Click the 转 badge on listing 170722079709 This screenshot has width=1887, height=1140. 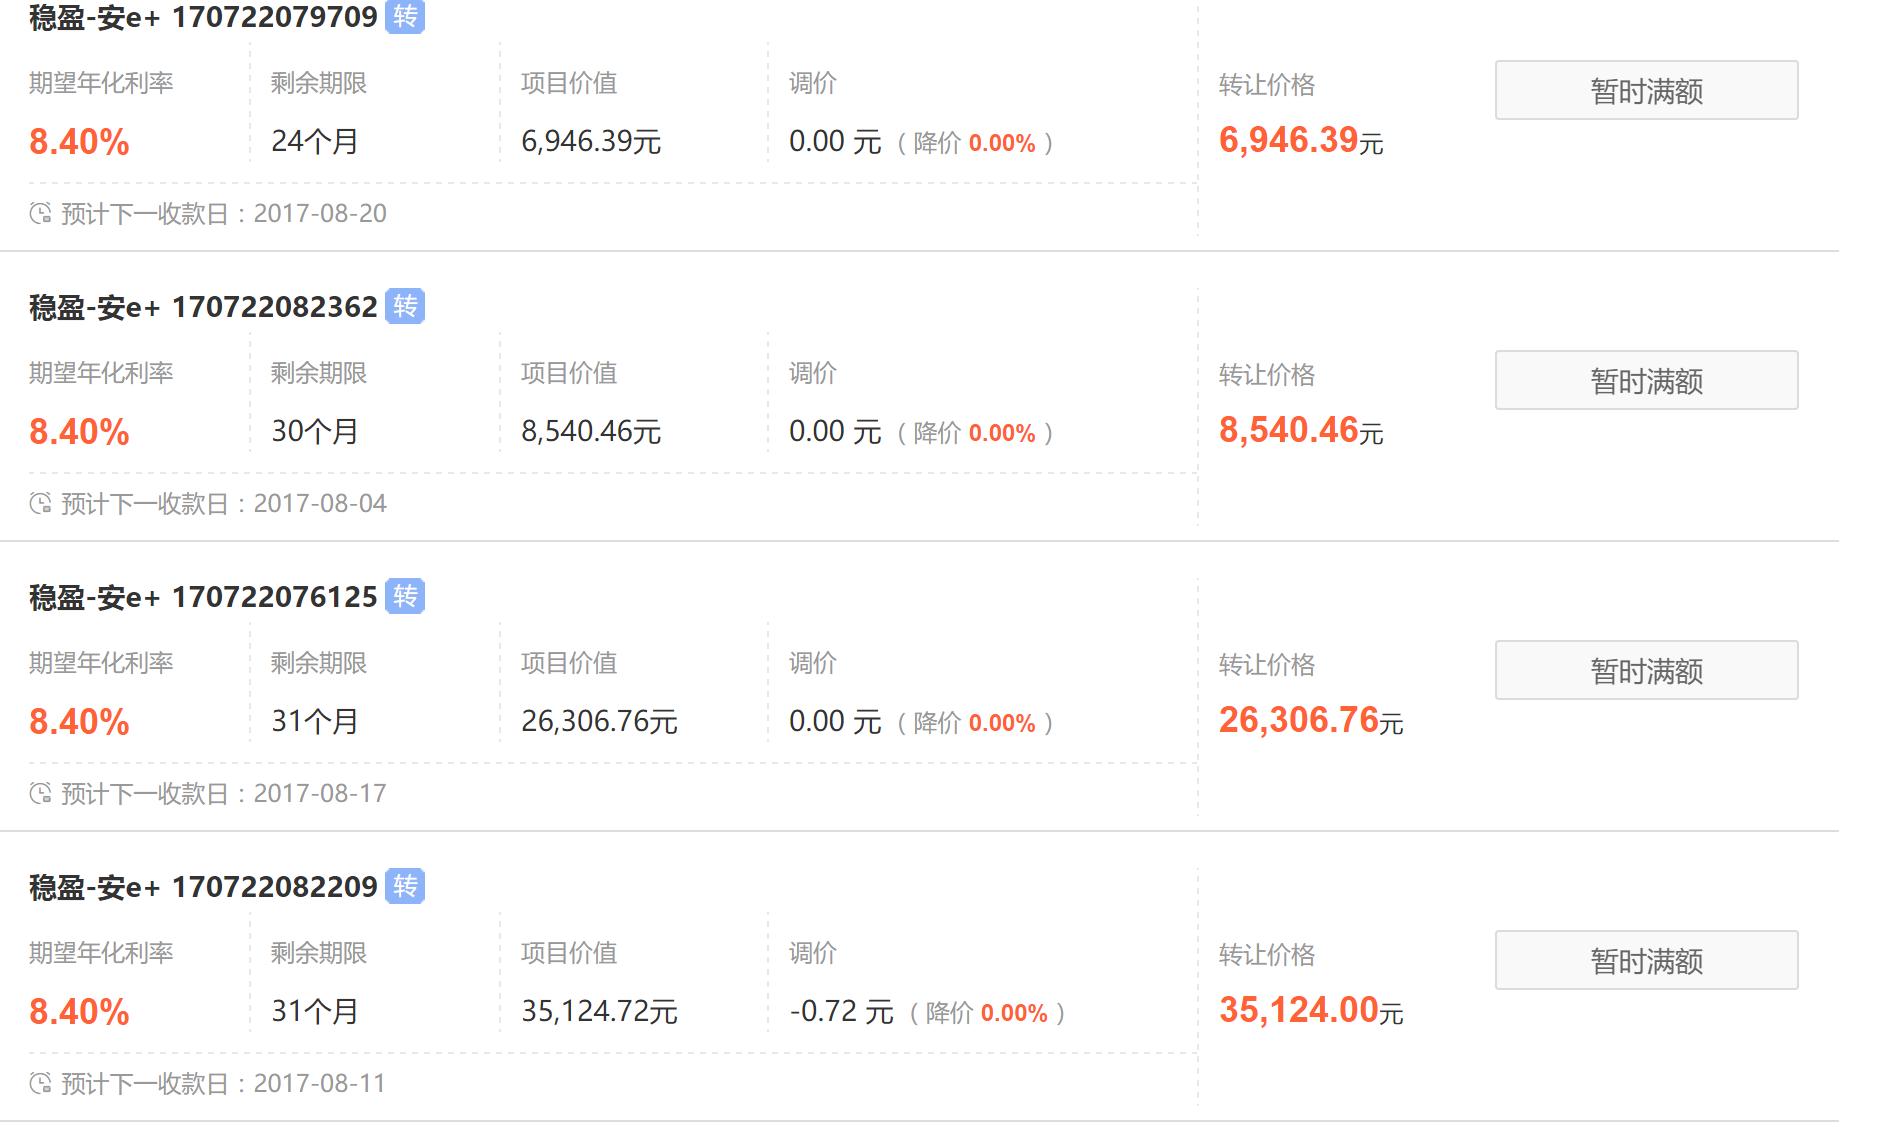tap(407, 17)
